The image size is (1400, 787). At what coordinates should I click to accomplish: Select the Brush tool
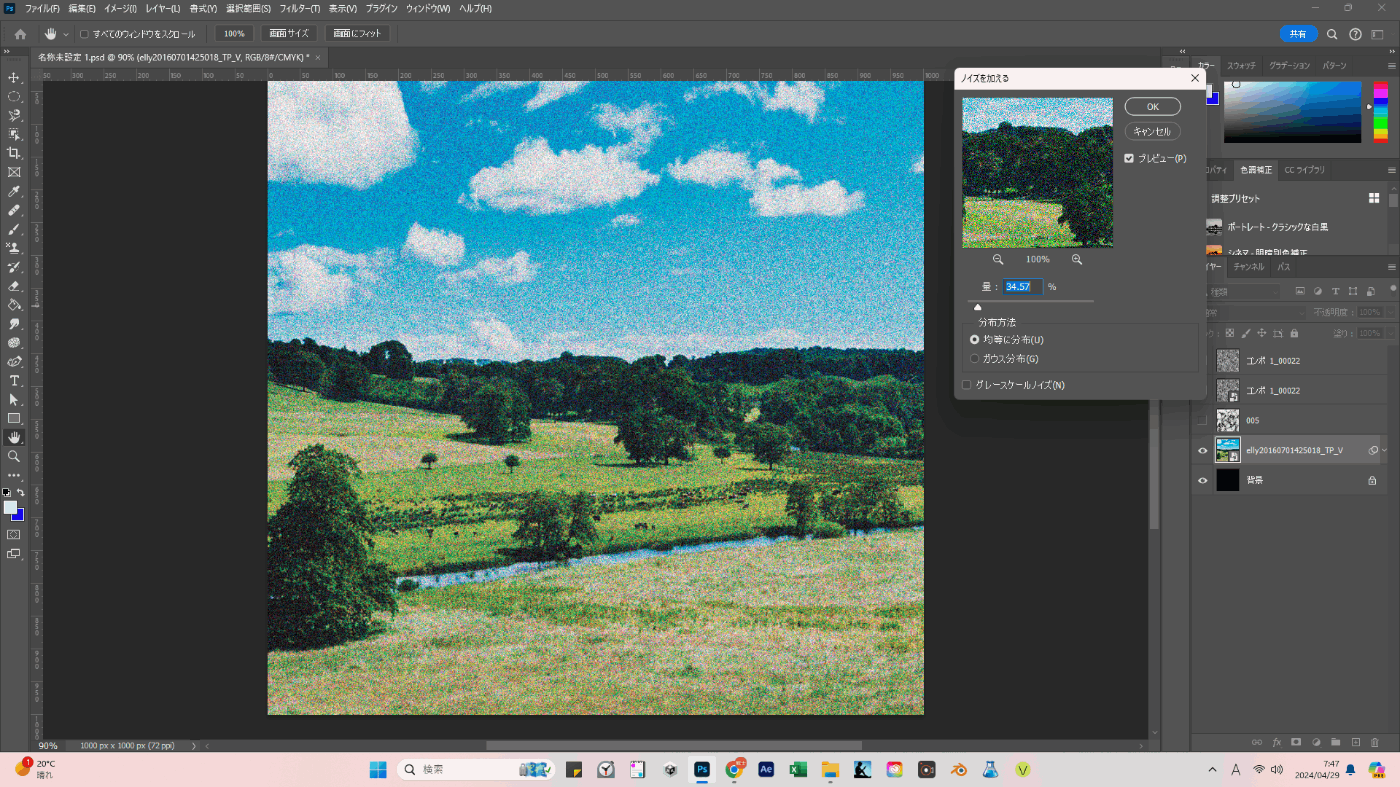(14, 230)
